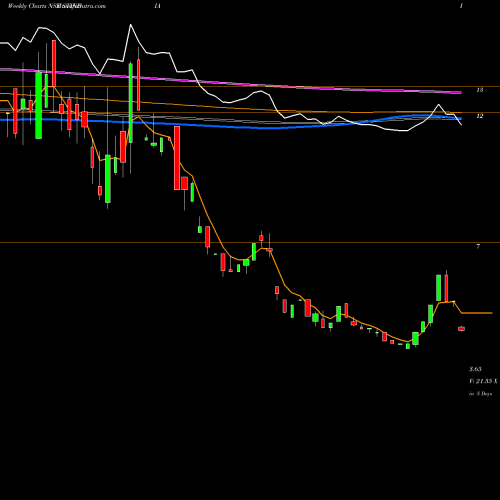Image resolution: width=500 pixels, height=500 pixels.
Task: Click the '12' price axis label
Action: coord(480,116)
